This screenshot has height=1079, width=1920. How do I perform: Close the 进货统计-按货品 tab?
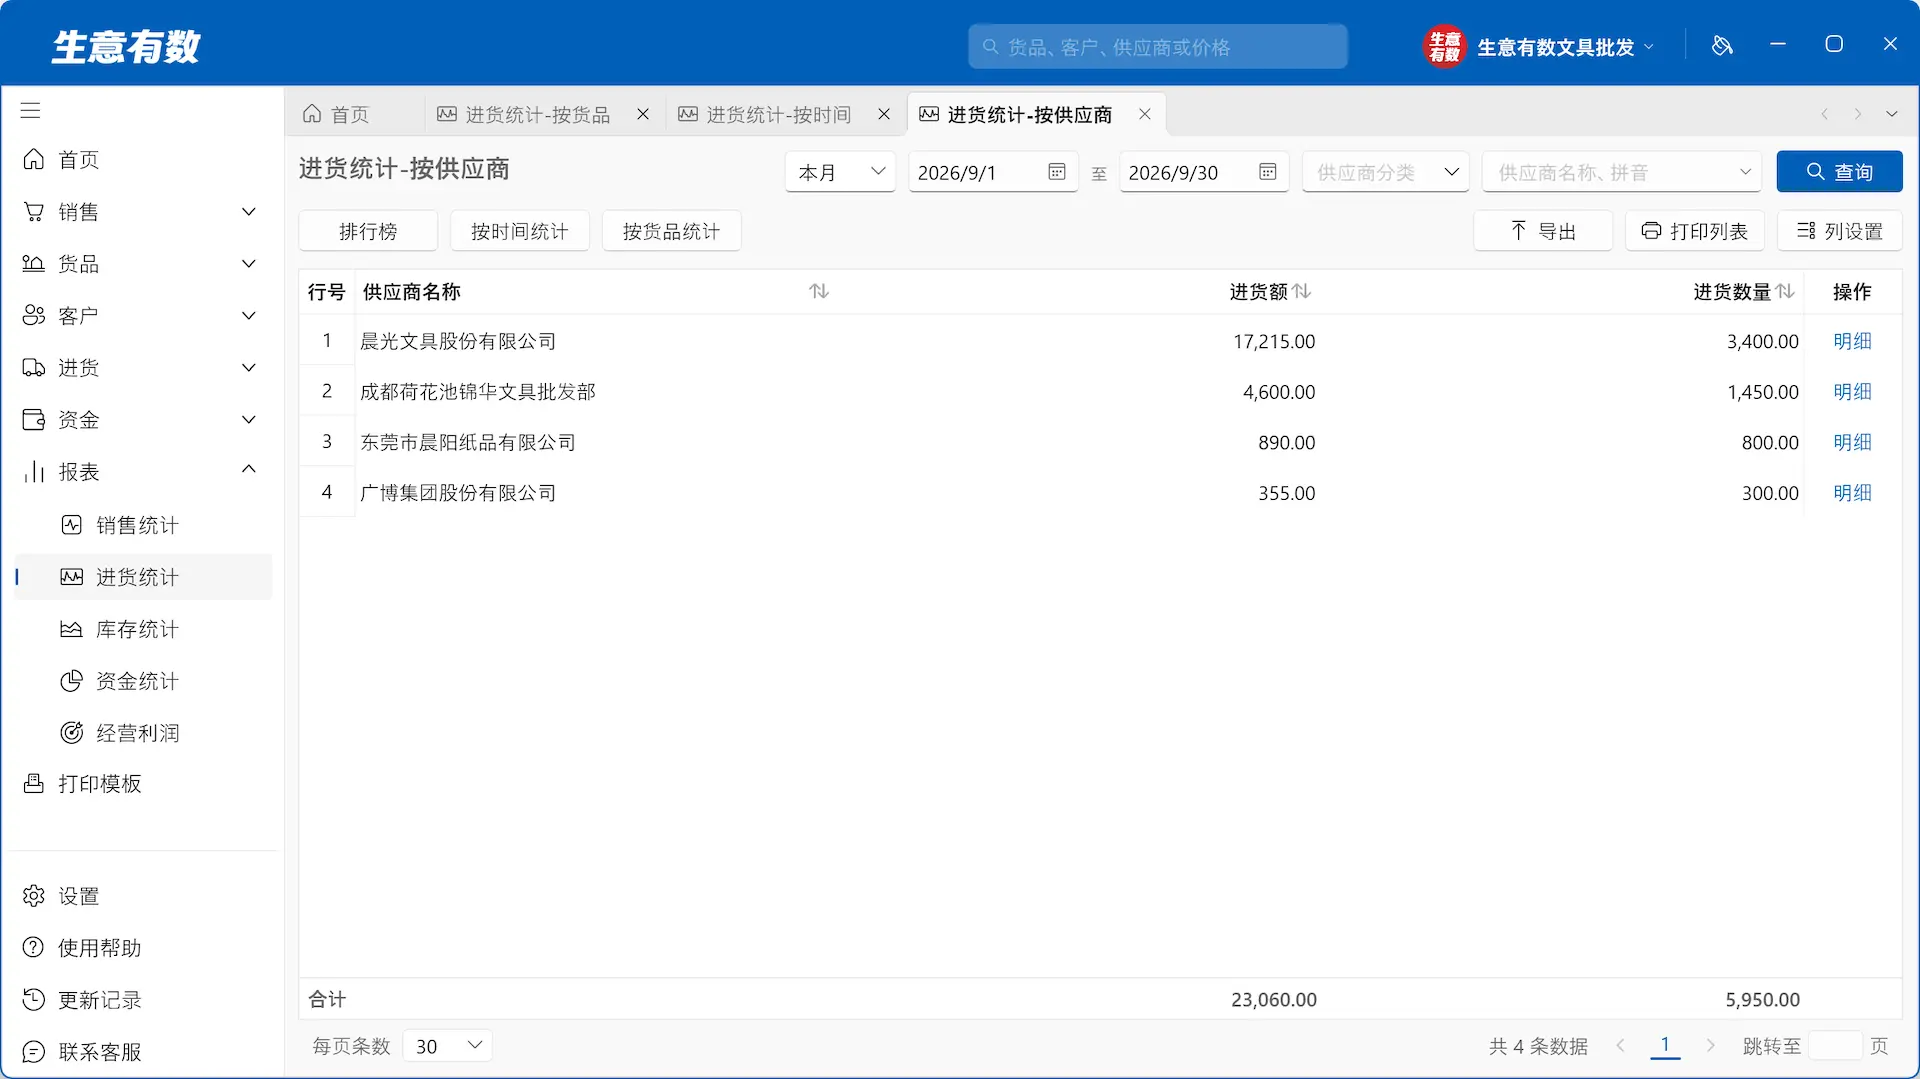click(643, 114)
